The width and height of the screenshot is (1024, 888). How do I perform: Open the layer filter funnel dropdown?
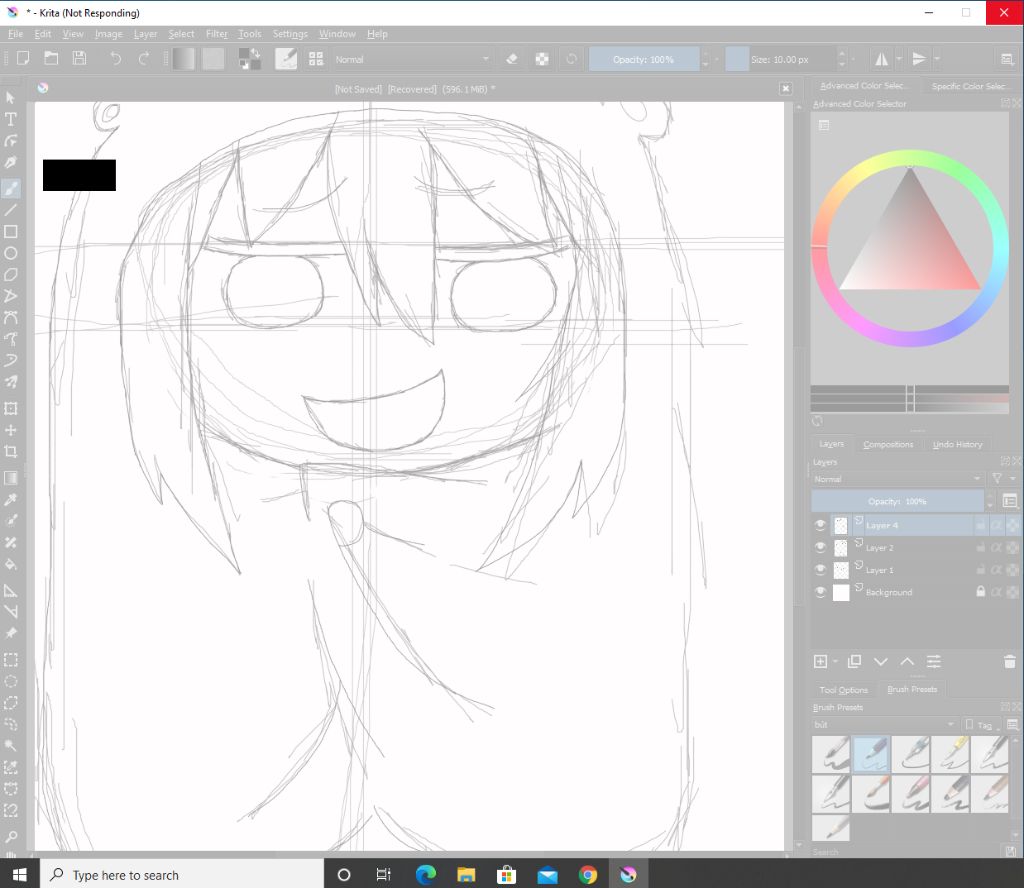point(1002,479)
